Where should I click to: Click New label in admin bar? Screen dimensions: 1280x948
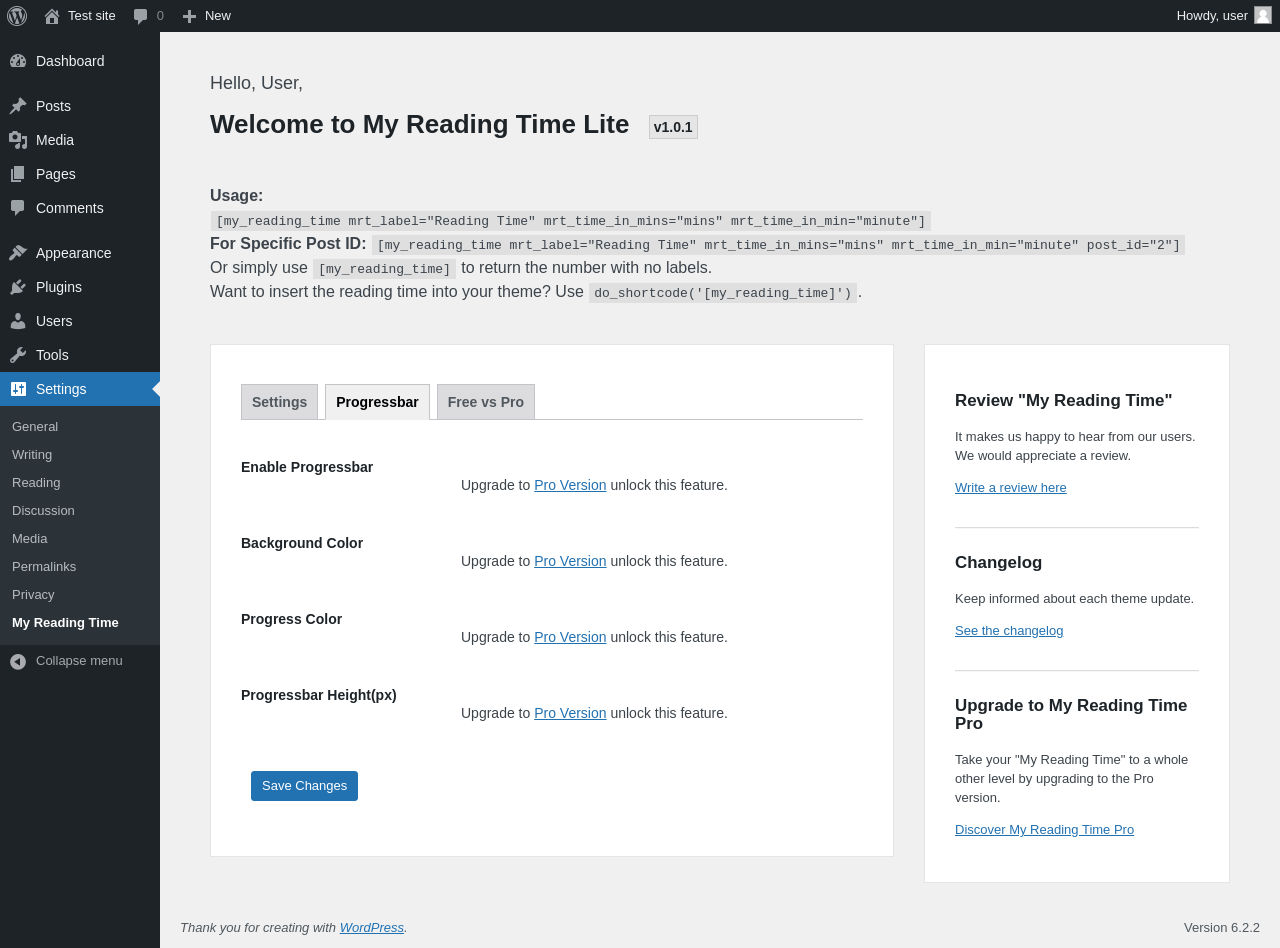(218, 16)
